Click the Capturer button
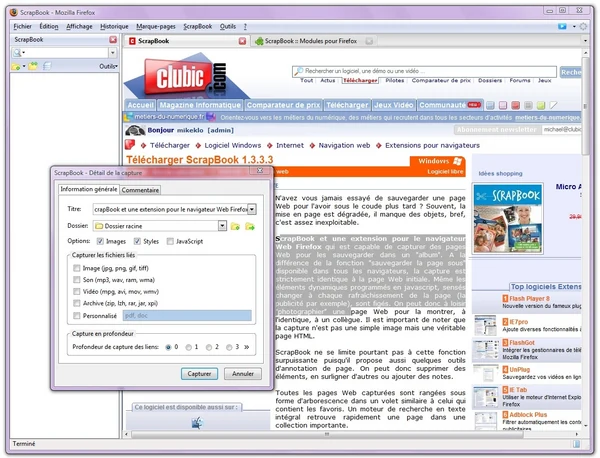This screenshot has height=458, width=600. 199,374
